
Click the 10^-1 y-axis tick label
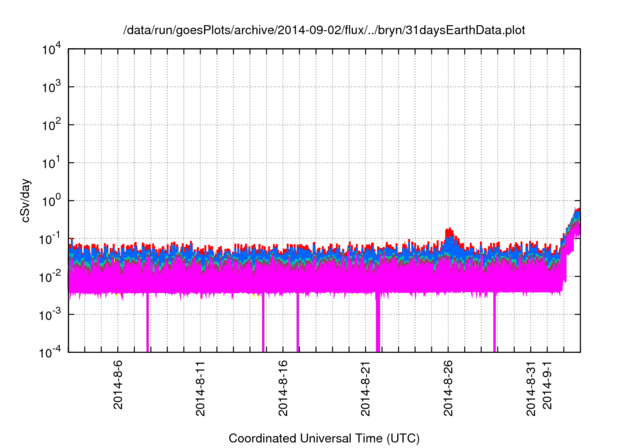point(50,239)
